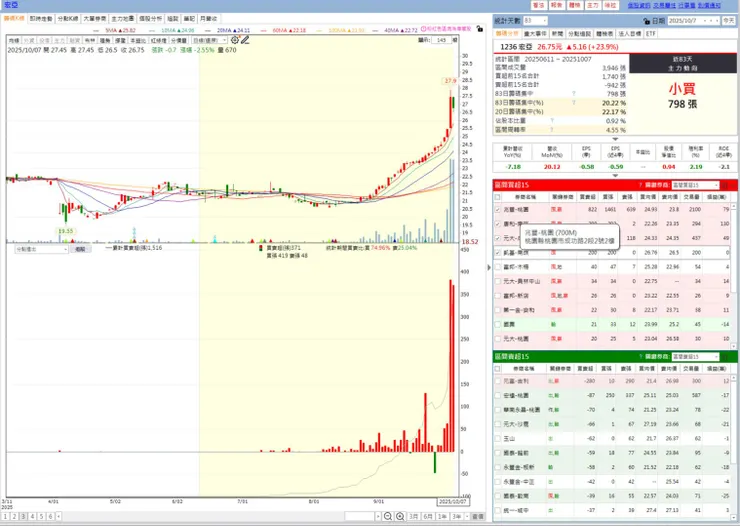This screenshot has width=740, height=526.
Task: Open the 日期 2025/10/7 date picker
Action: (694, 21)
